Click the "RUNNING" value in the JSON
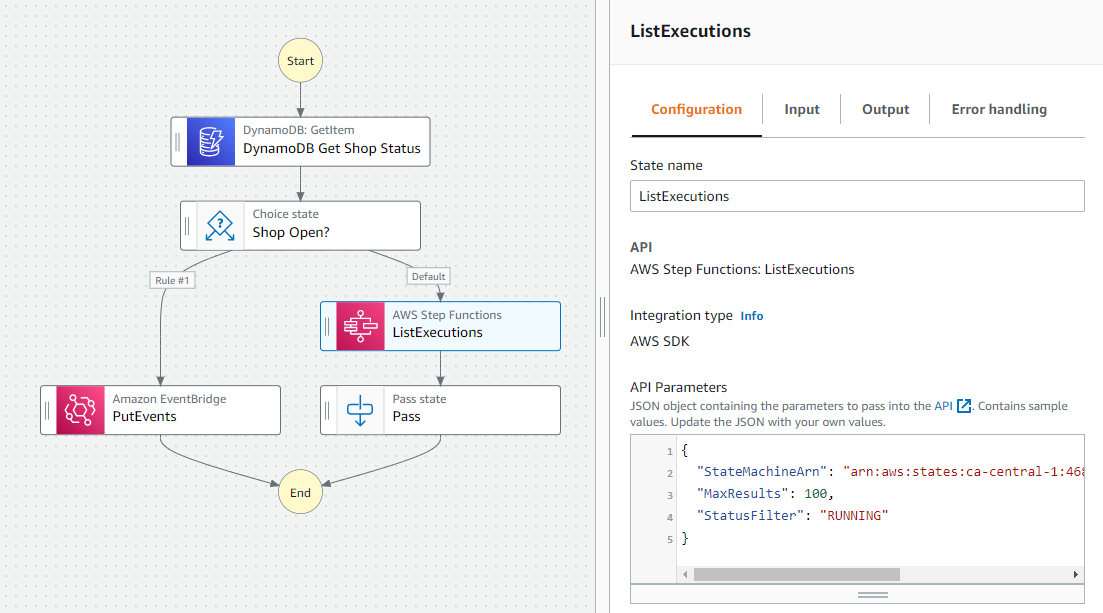Image resolution: width=1103 pixels, height=613 pixels. tap(854, 515)
